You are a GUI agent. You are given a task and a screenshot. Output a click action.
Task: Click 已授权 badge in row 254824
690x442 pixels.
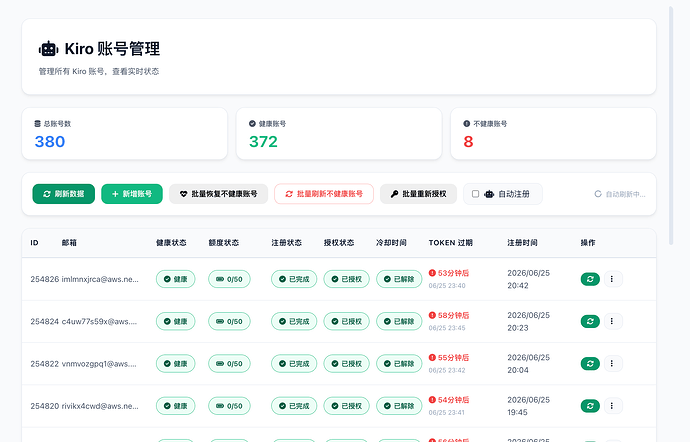(x=346, y=321)
